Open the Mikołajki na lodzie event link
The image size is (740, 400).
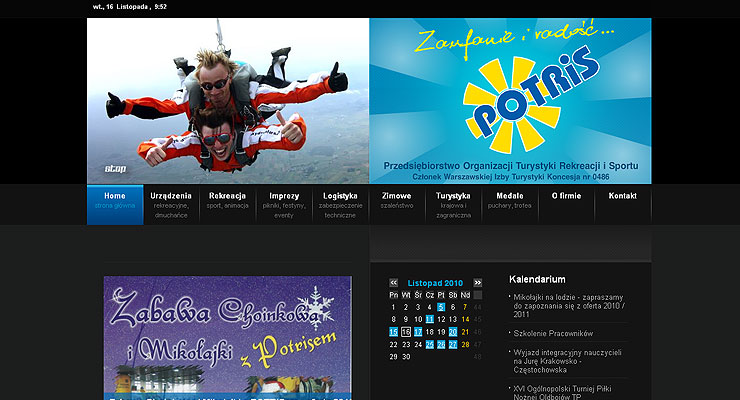(x=568, y=305)
